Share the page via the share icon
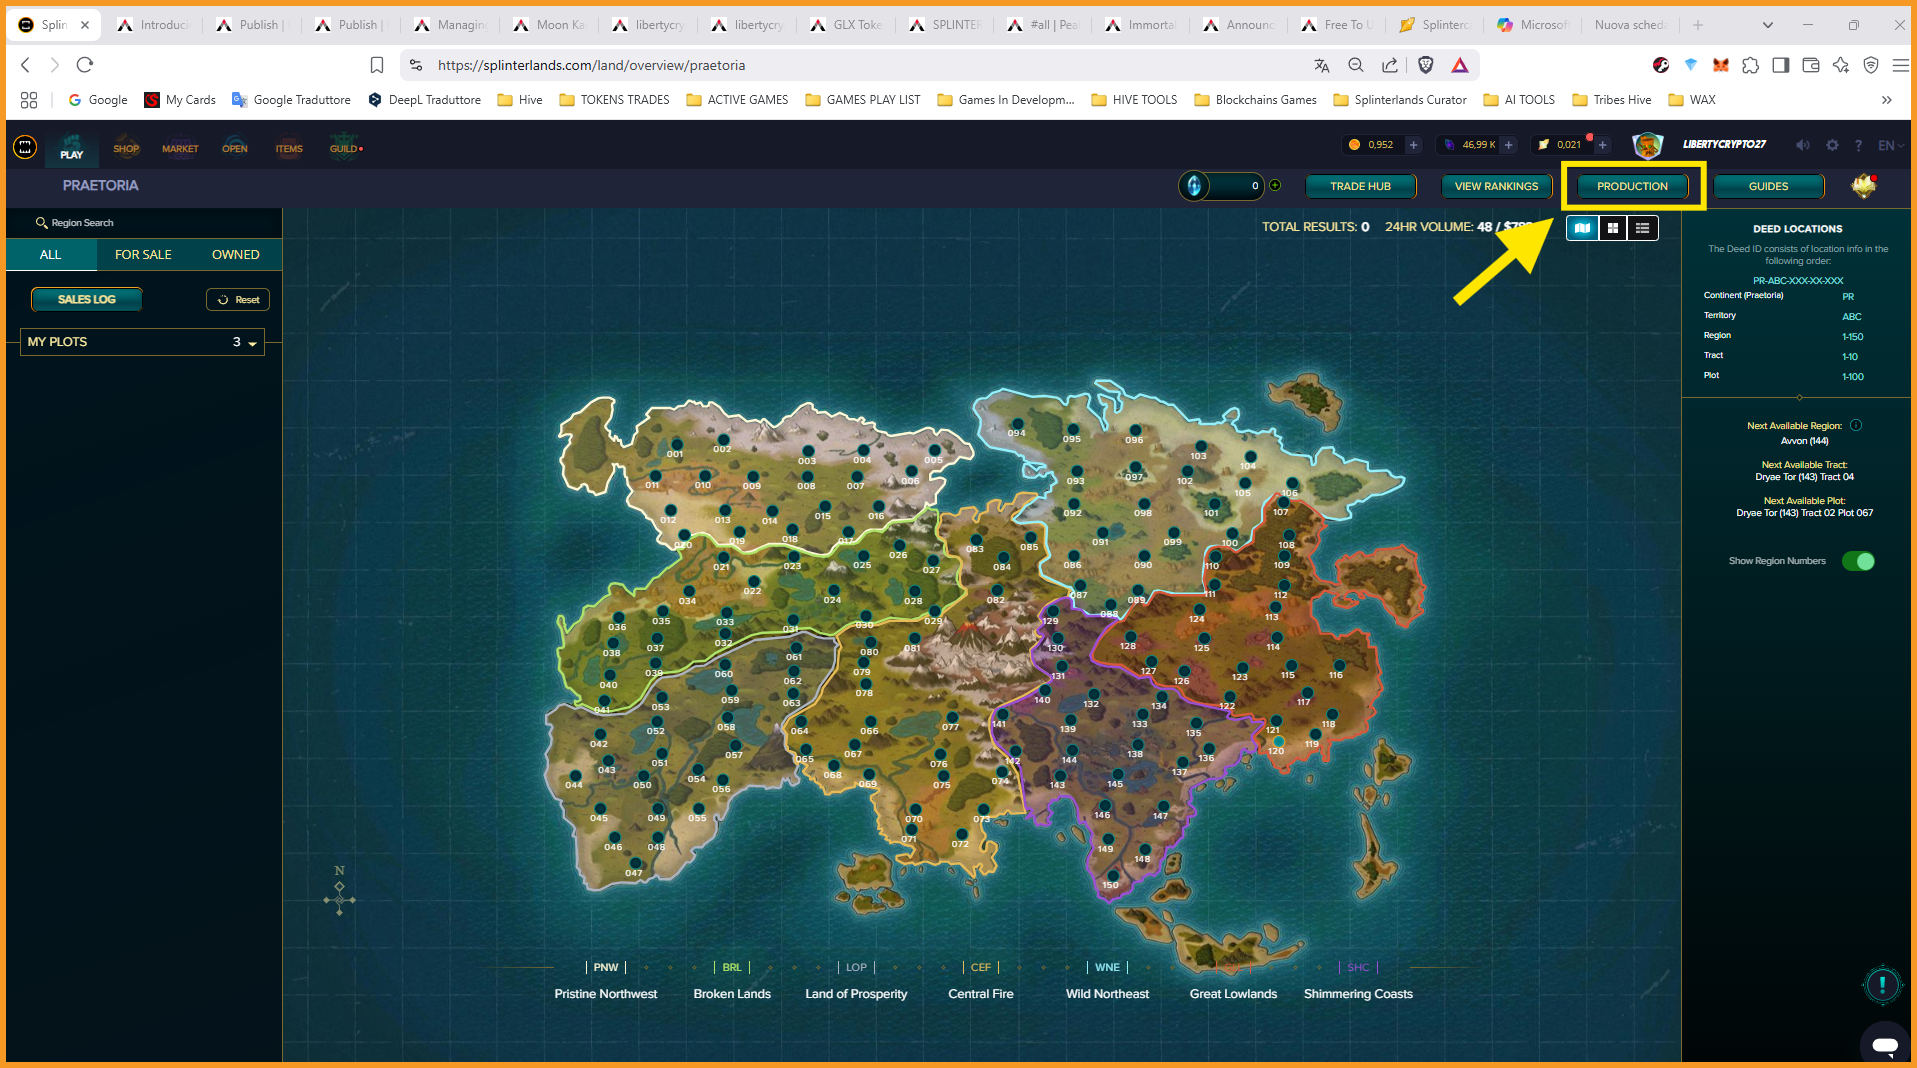Viewport: 1917px width, 1068px height. [1389, 65]
